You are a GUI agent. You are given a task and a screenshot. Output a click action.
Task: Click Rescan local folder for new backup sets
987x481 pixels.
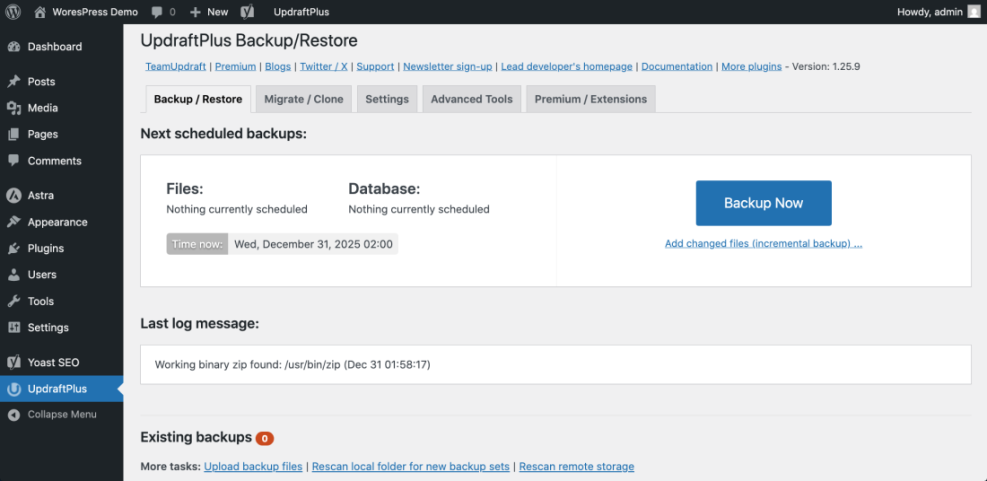pos(410,467)
